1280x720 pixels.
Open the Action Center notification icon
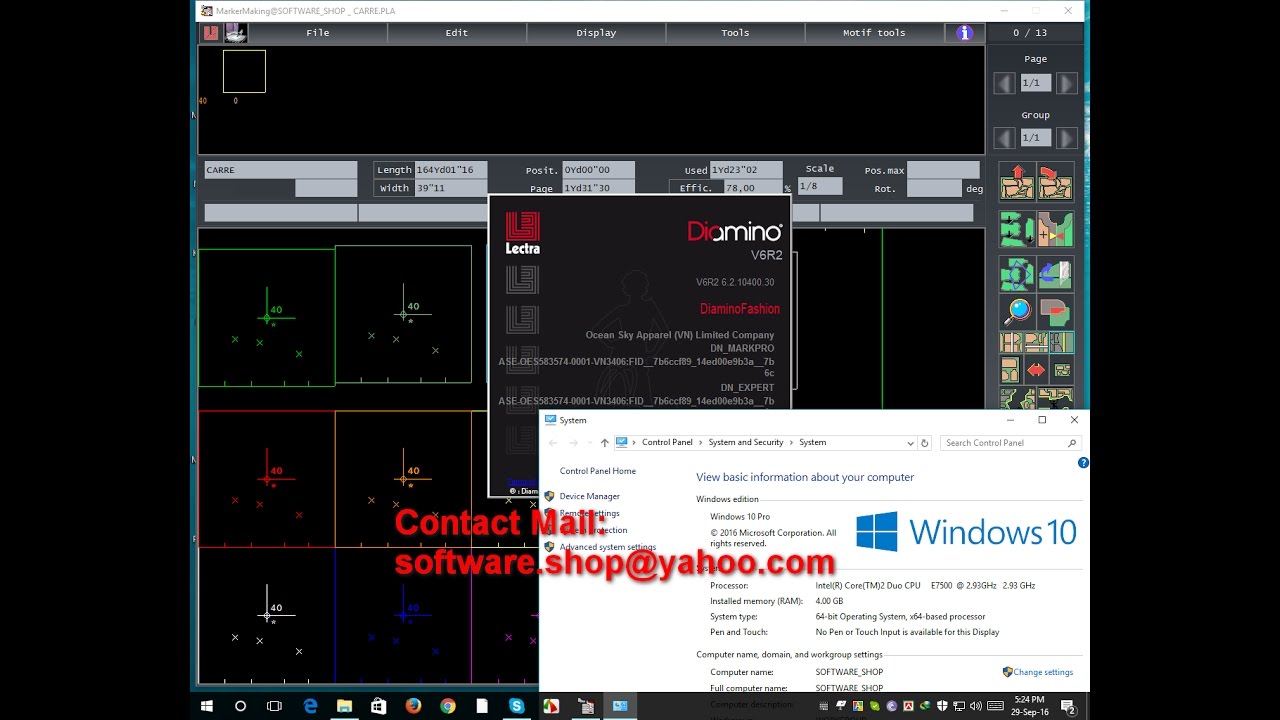pyautogui.click(x=1068, y=706)
